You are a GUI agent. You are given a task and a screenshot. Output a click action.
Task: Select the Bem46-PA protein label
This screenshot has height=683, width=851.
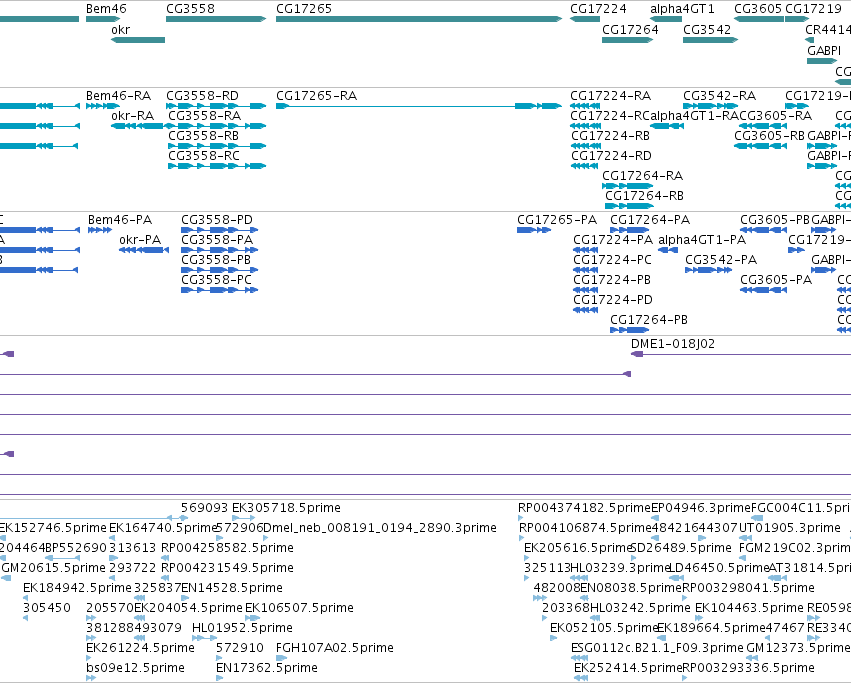120,220
